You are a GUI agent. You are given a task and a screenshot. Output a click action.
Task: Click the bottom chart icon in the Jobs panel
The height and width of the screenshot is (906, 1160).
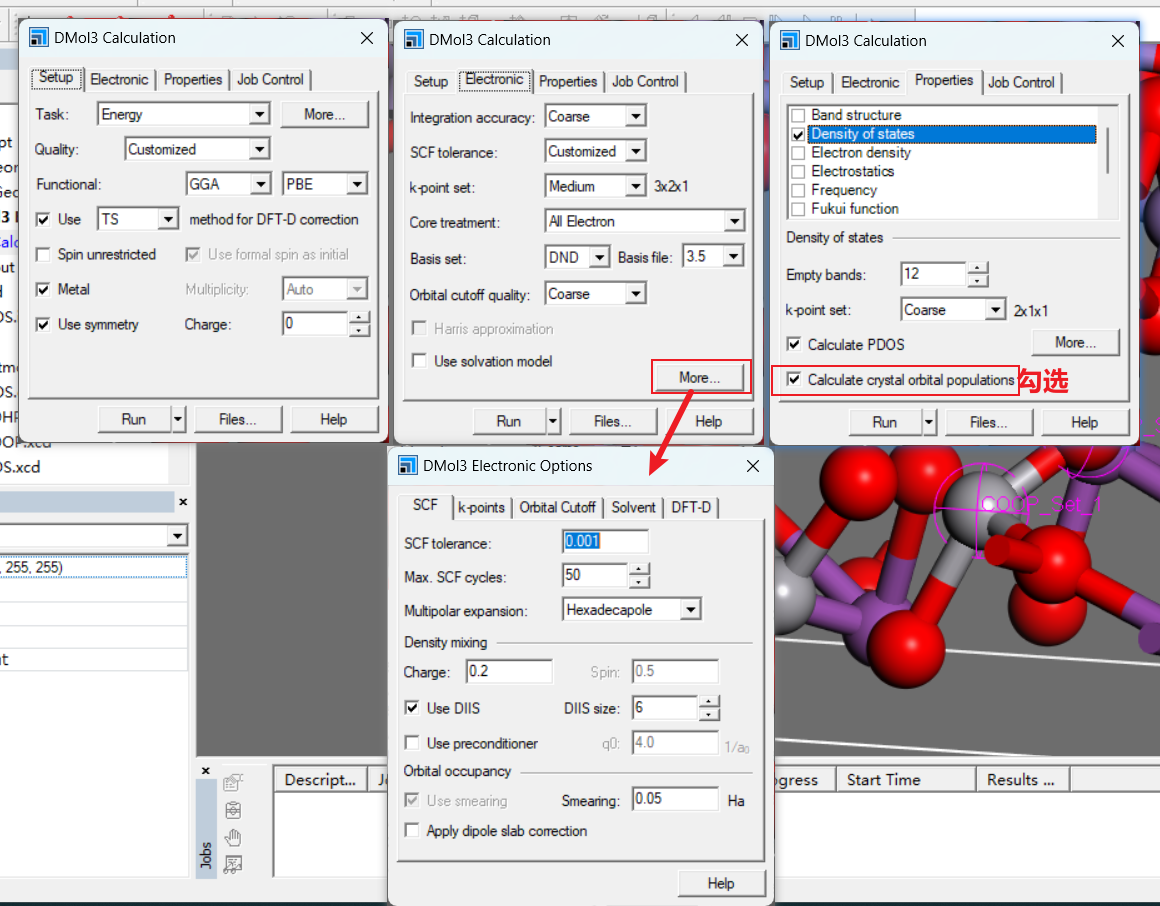pos(233,864)
